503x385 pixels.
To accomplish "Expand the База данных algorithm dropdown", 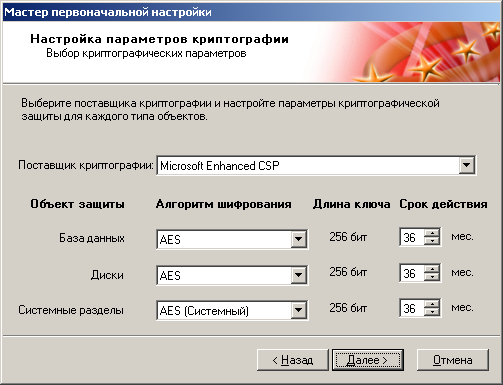I will (298, 239).
